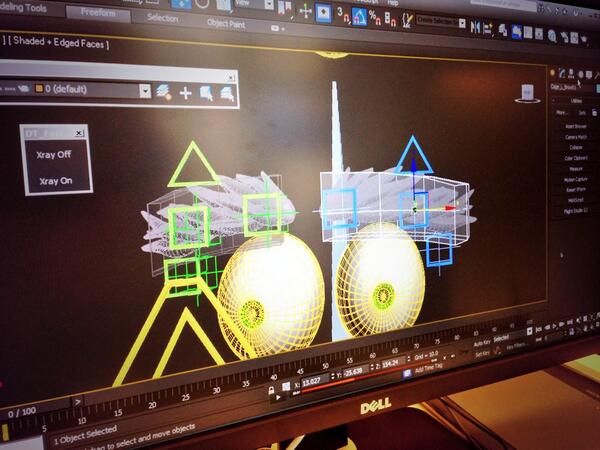Viewport: 600px width, 450px height.
Task: Launch the MAXScript utility
Action: [575, 200]
